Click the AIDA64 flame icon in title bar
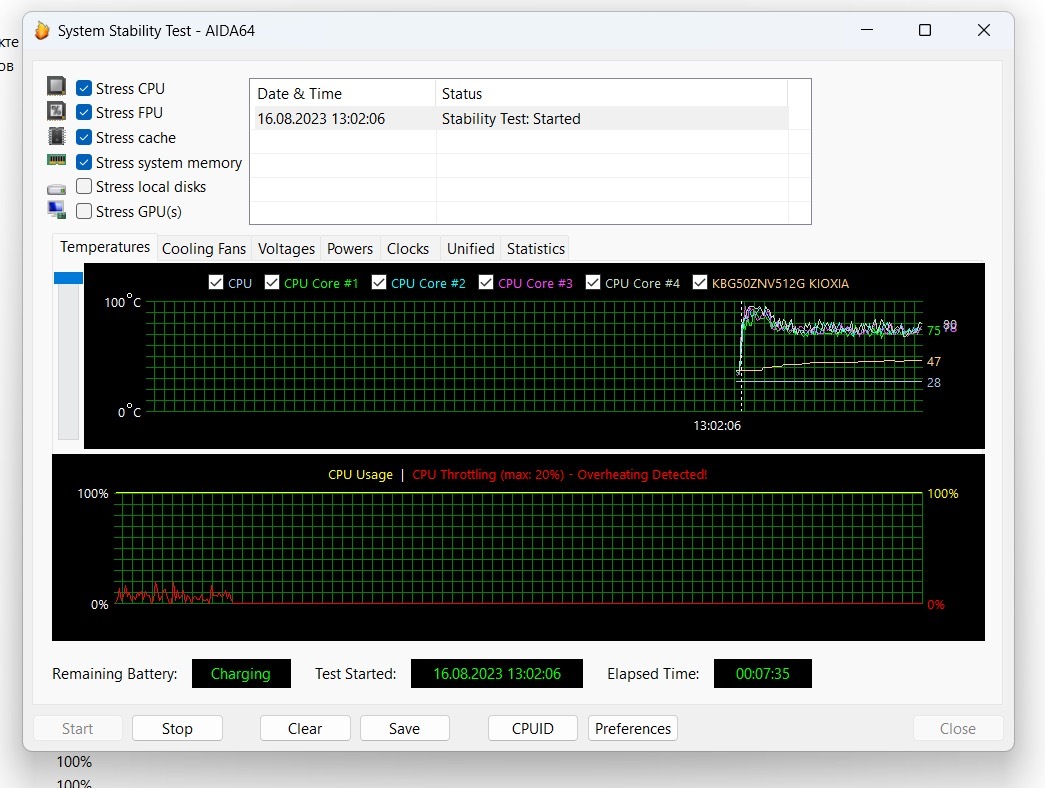The width and height of the screenshot is (1045, 788). point(42,30)
